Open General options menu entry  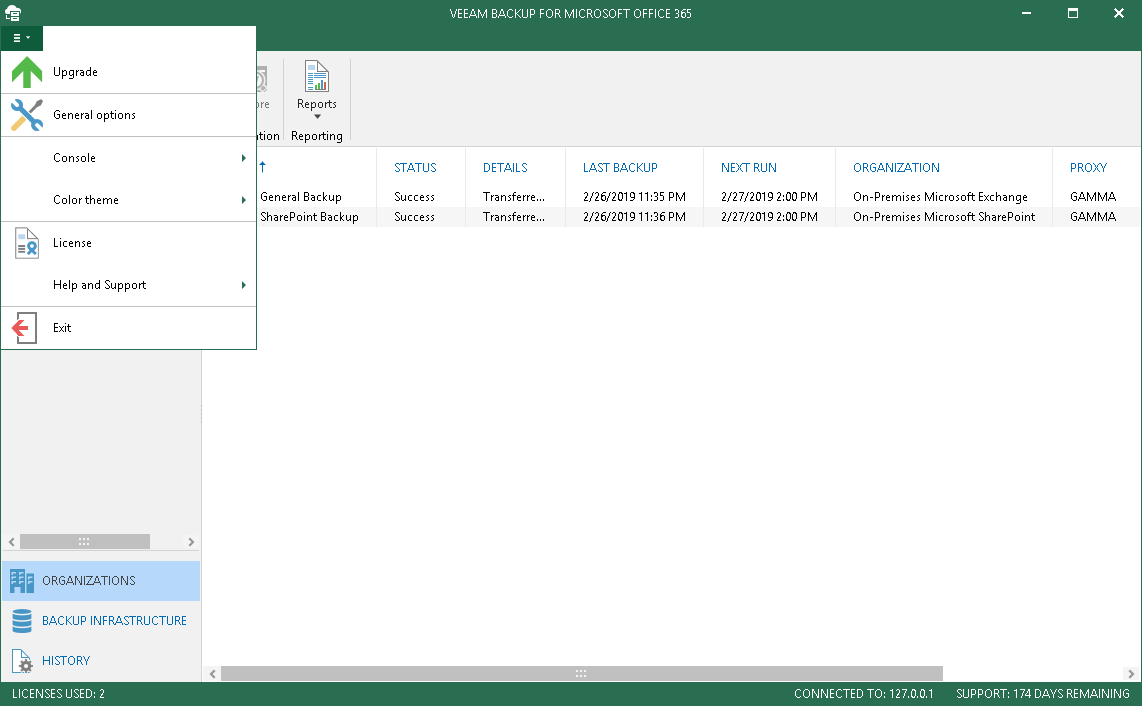(129, 115)
